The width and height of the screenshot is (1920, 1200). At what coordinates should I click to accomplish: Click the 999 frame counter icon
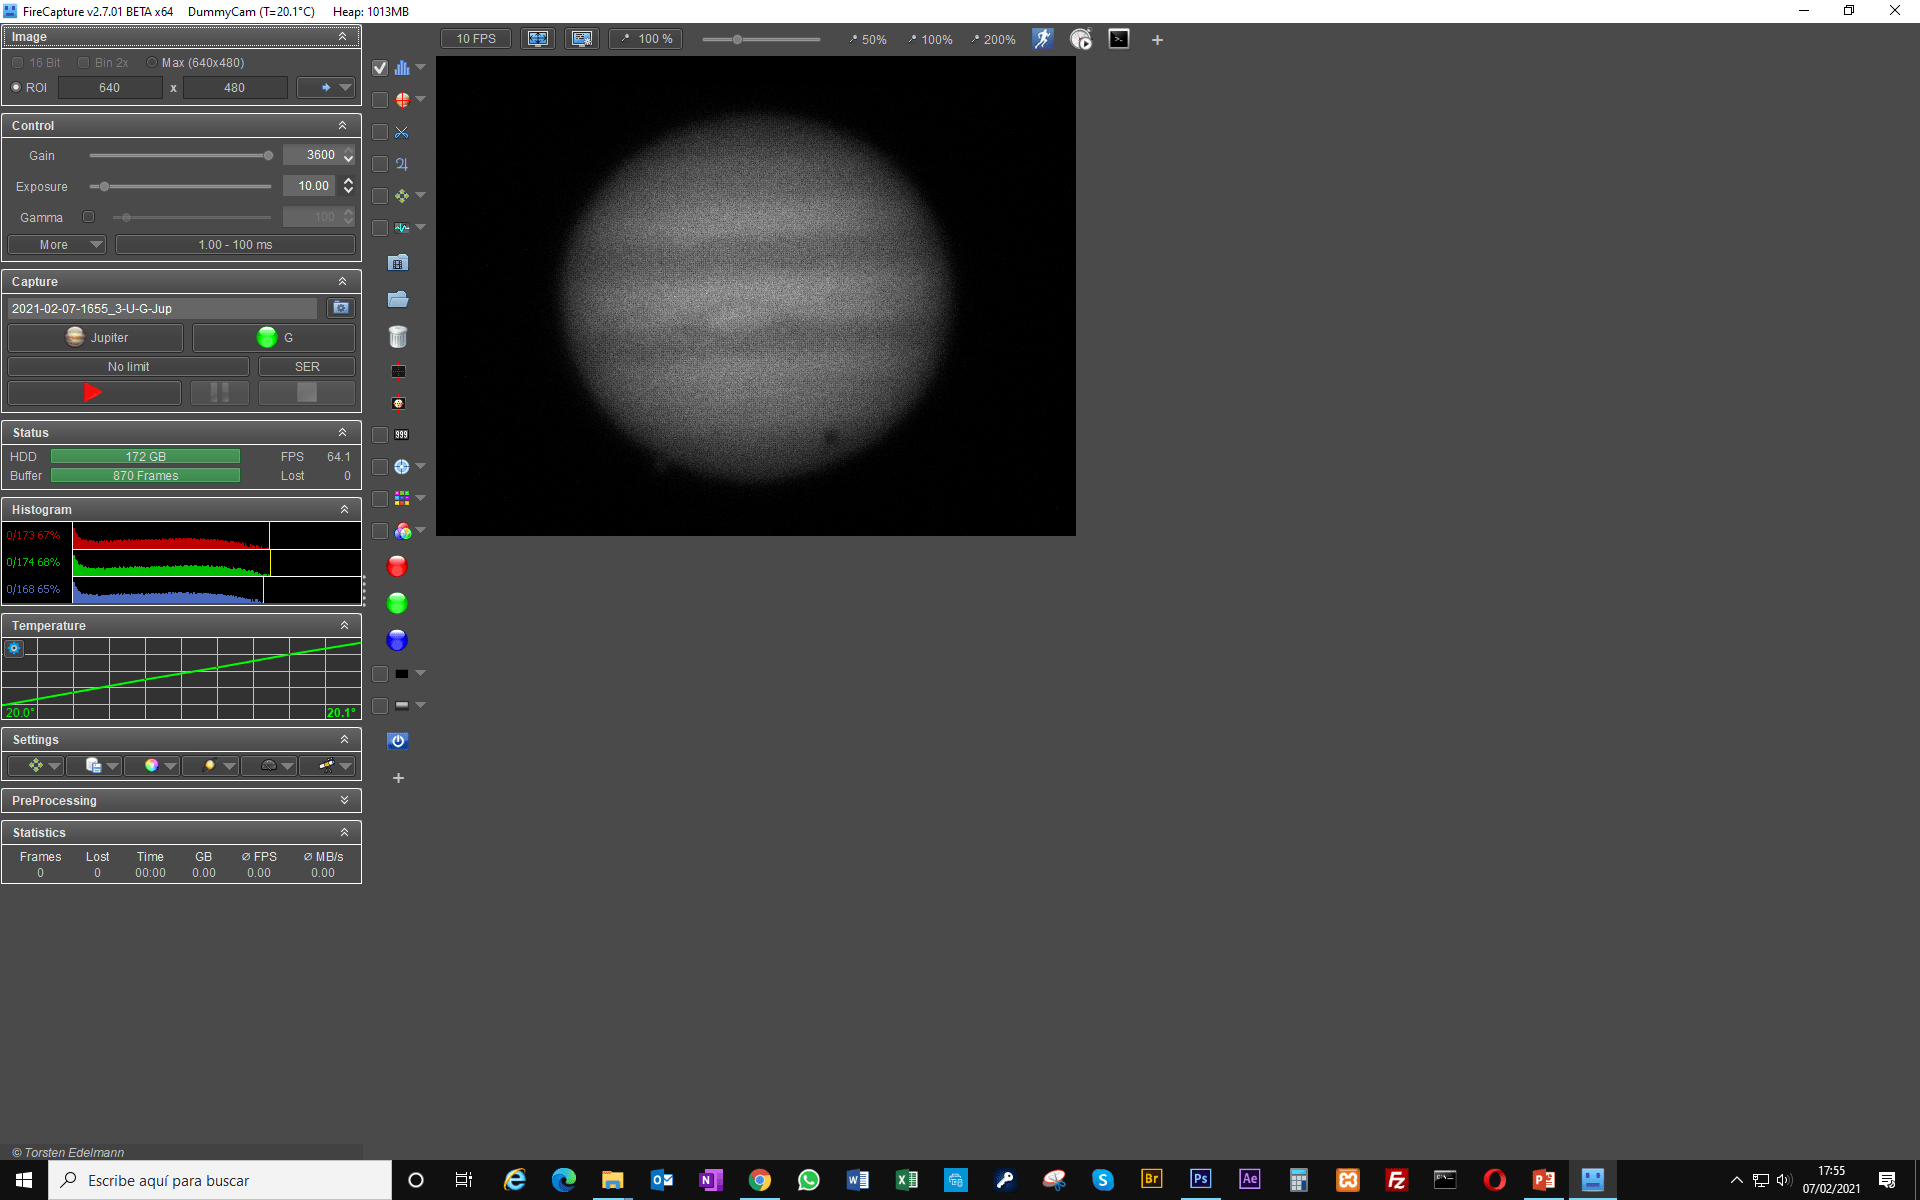402,435
